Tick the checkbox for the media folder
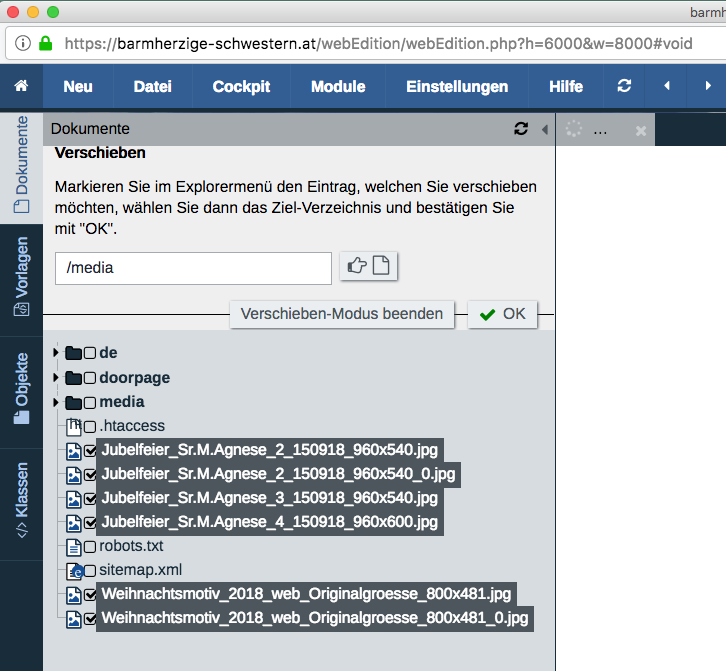 (x=90, y=403)
